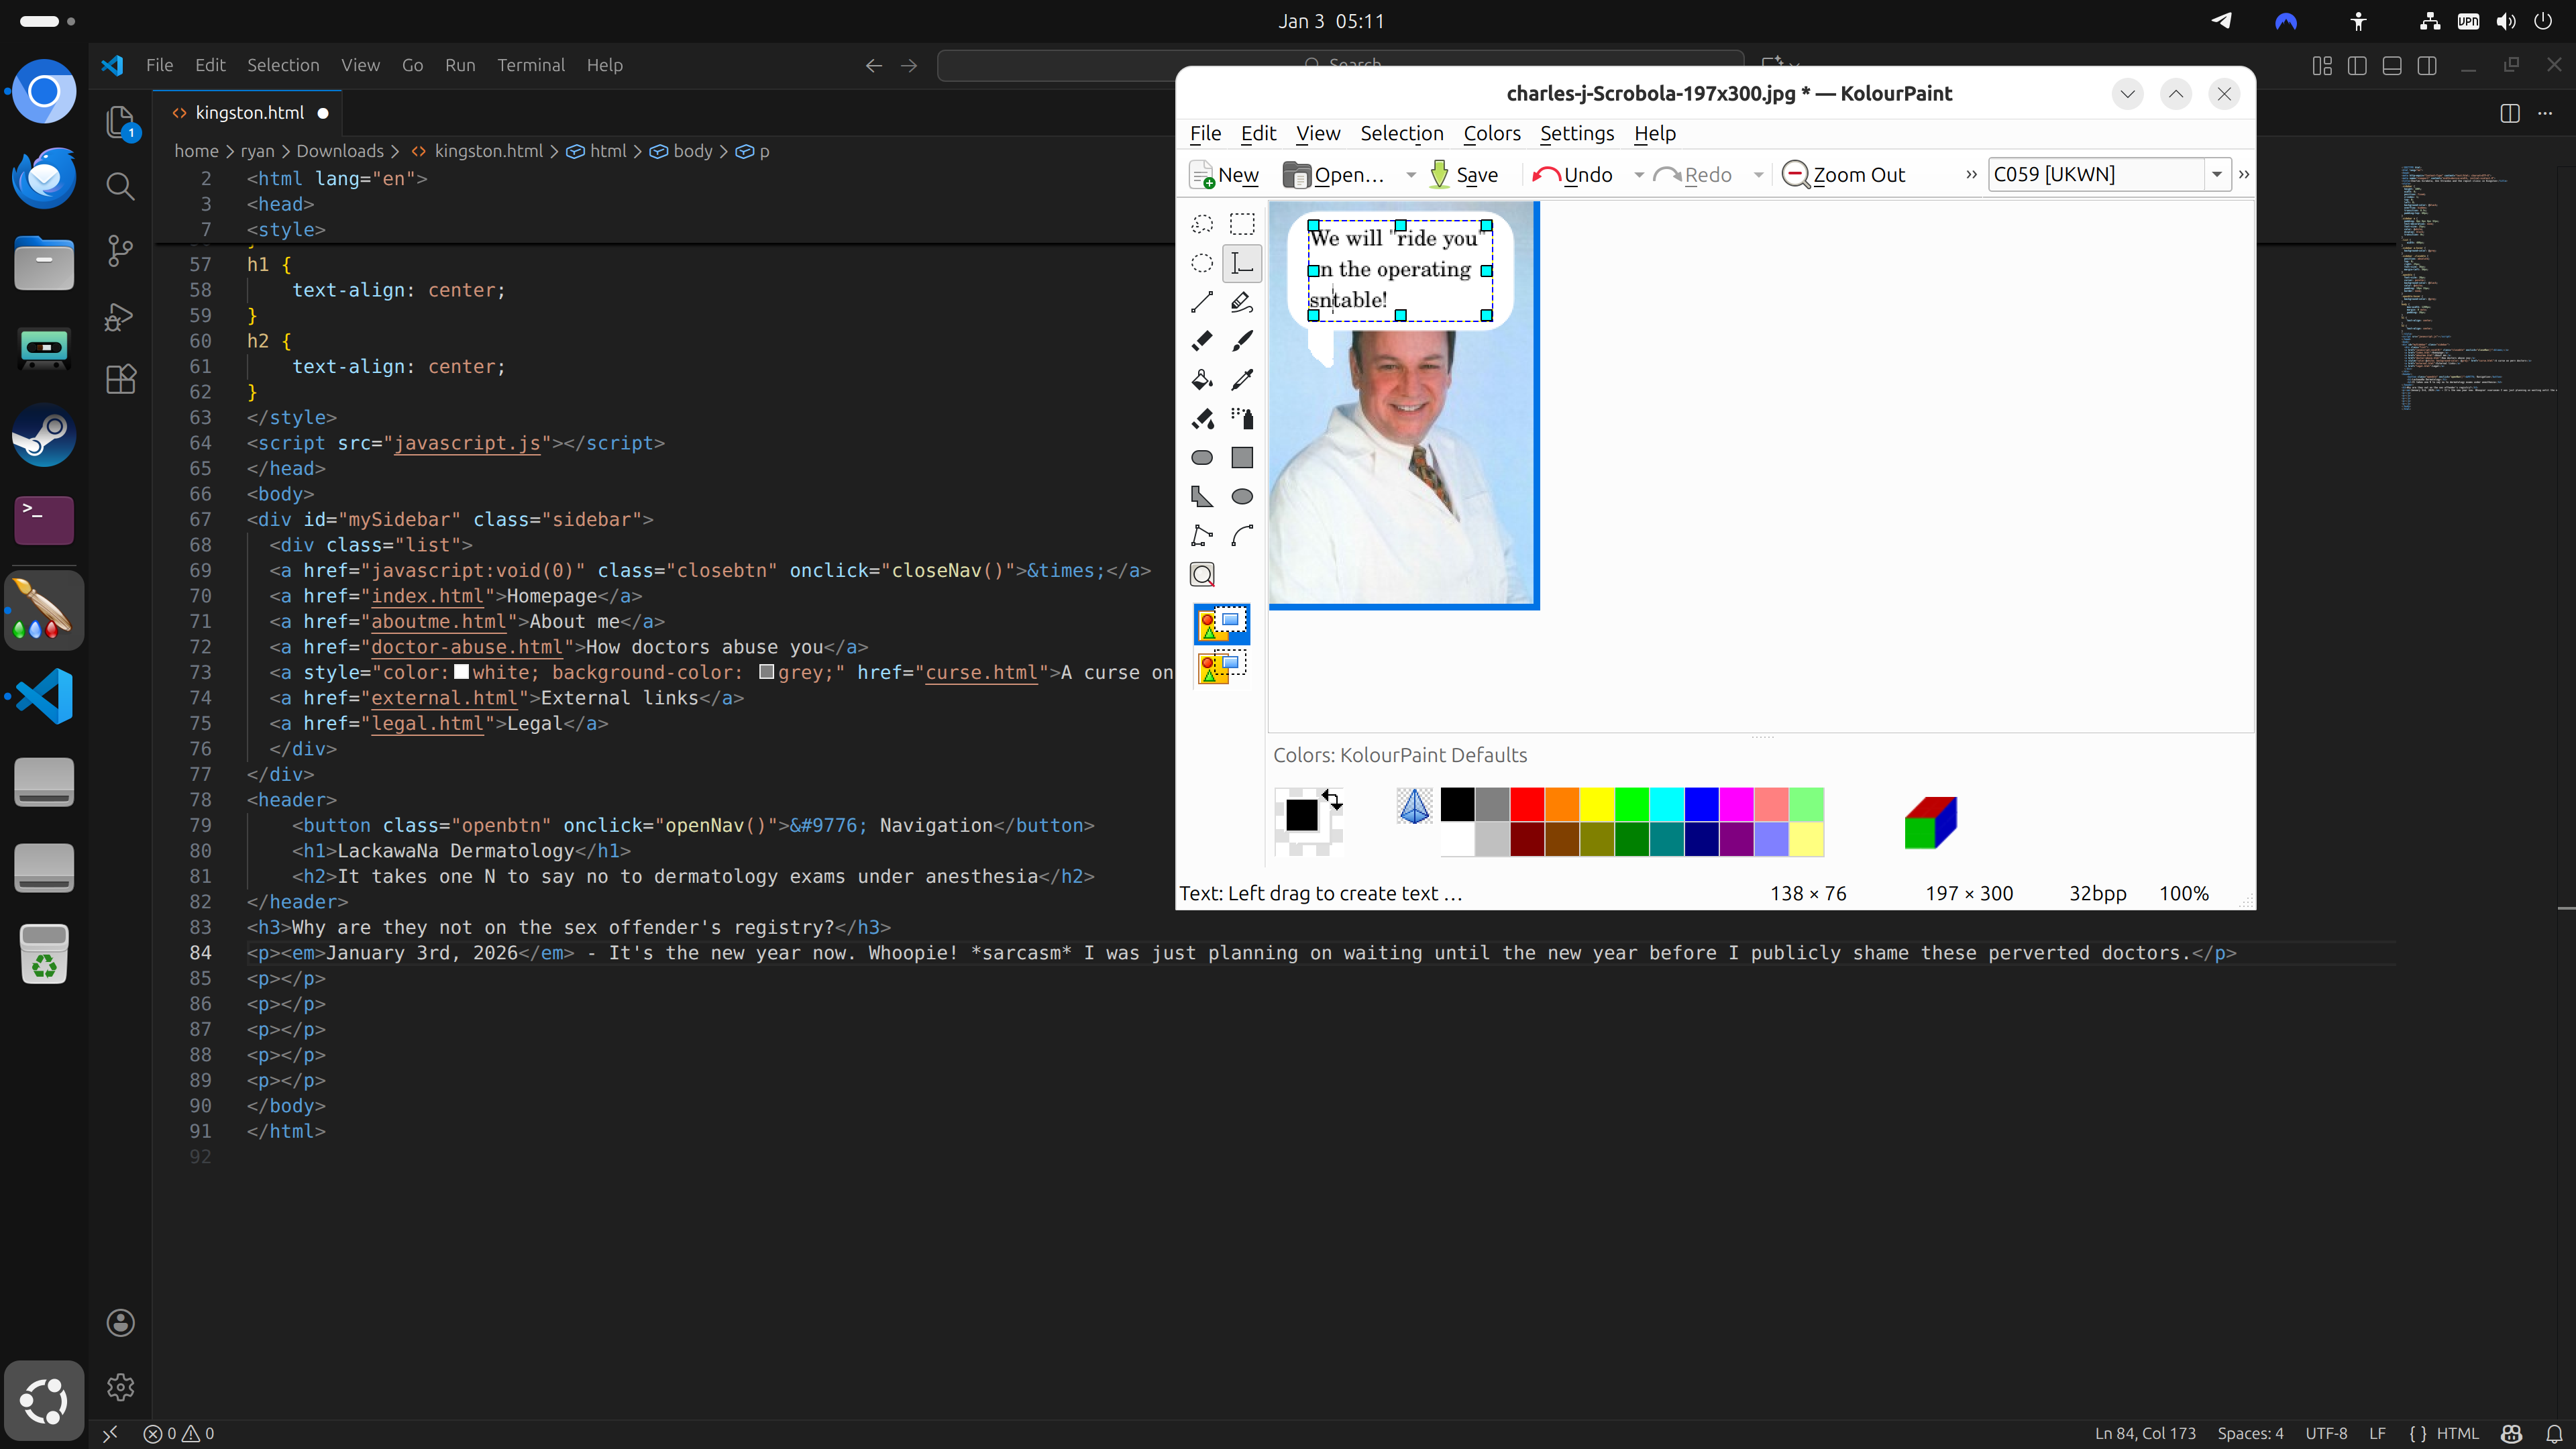Expand the Open recent files arrow

coord(1410,175)
